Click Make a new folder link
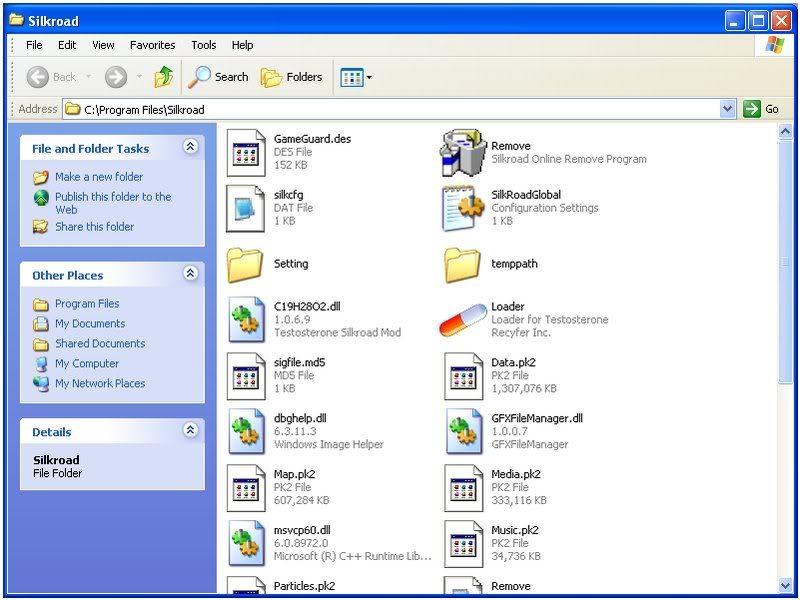 (x=99, y=177)
